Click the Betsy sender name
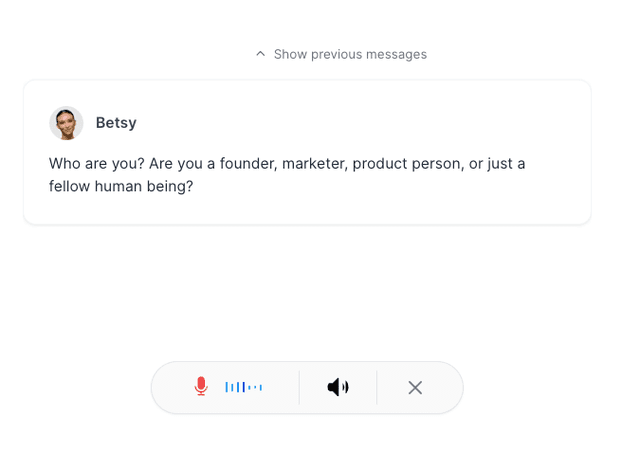 click(x=116, y=123)
